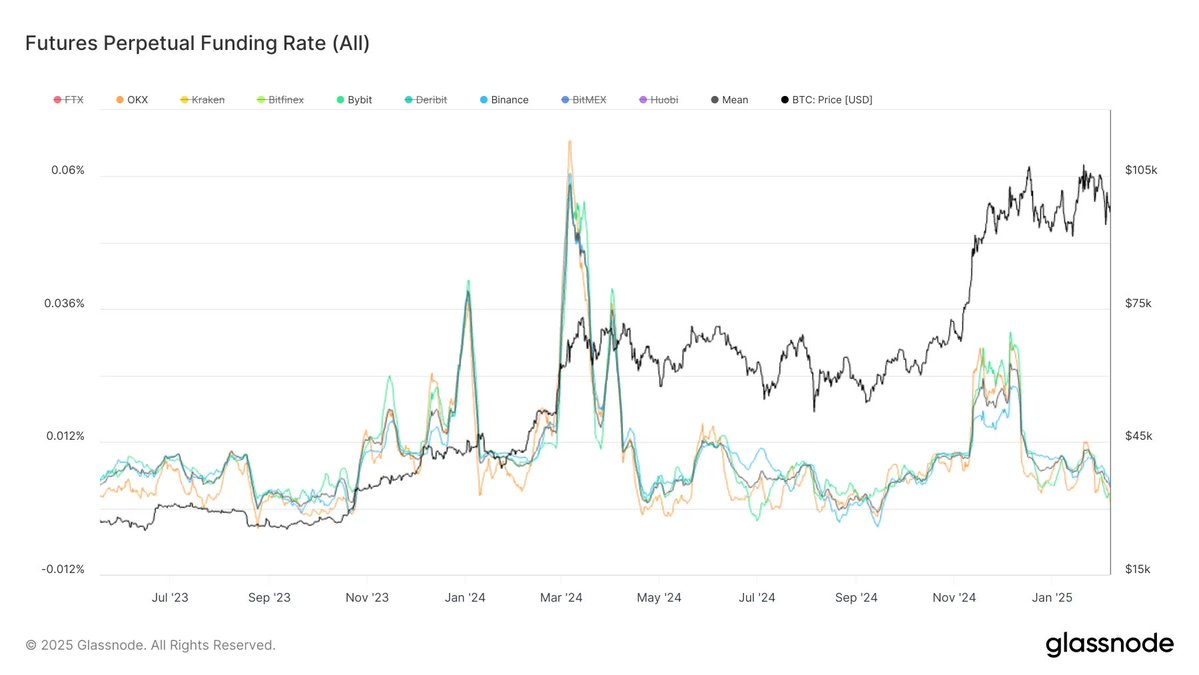The height and width of the screenshot is (675, 1199).
Task: Click the Jan '24 date axis label
Action: 464,597
